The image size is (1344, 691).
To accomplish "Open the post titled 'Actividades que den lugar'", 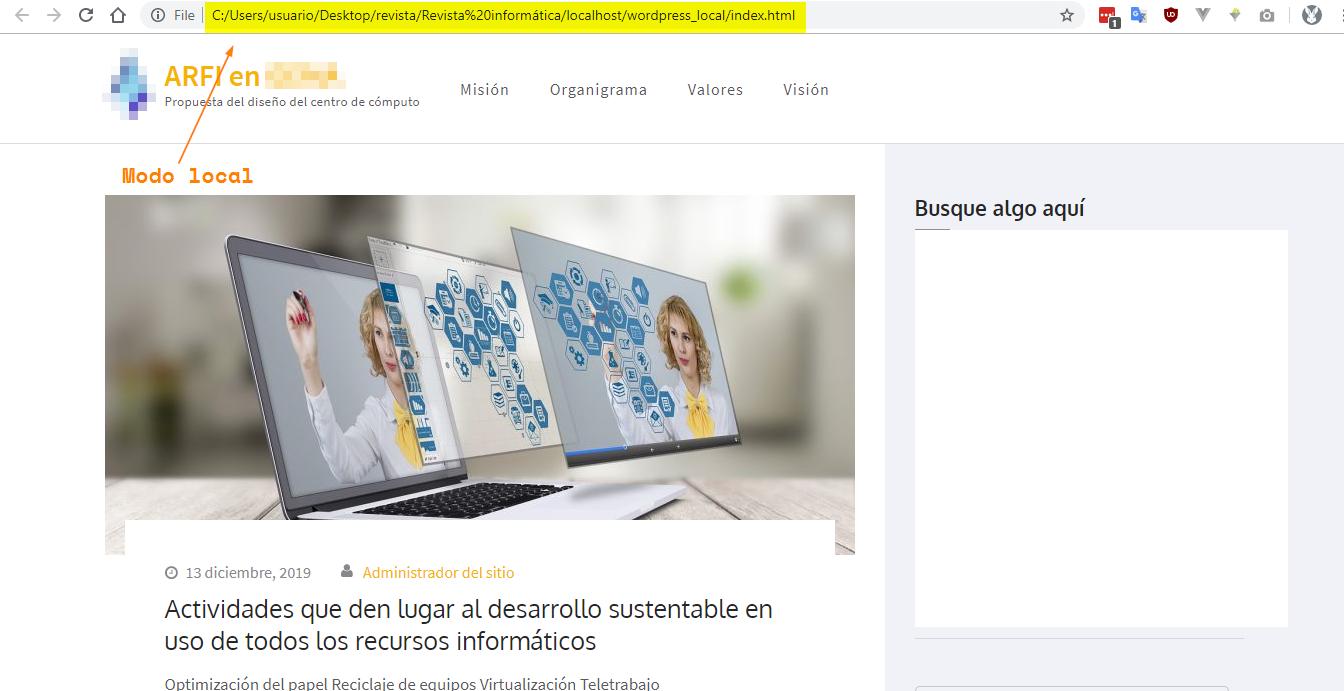I will tap(468, 624).
